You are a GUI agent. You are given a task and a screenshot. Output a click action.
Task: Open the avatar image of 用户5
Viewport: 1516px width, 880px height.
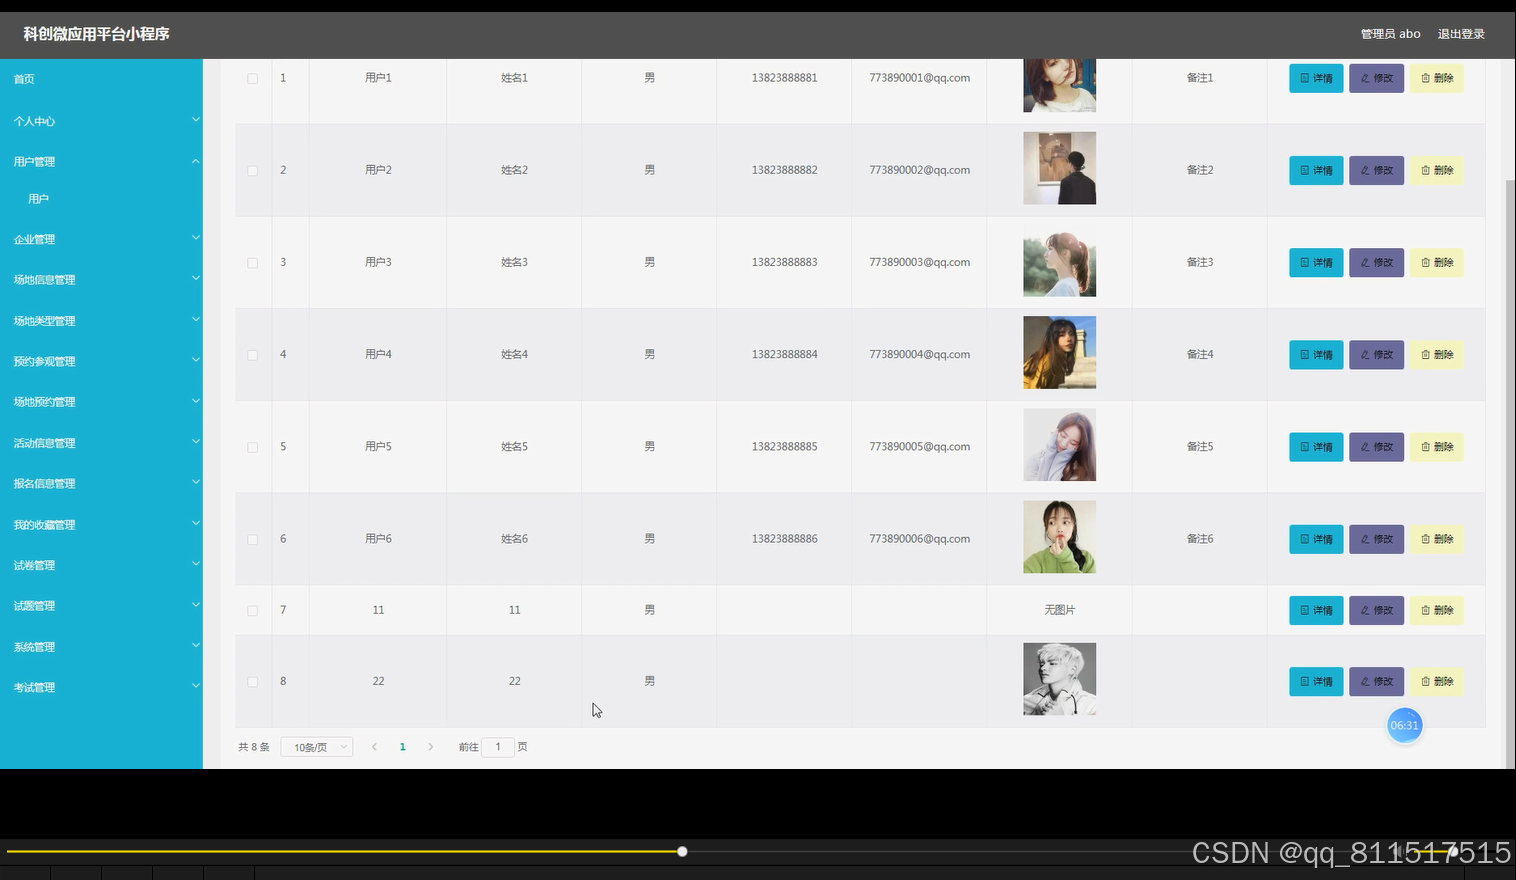[x=1059, y=445]
